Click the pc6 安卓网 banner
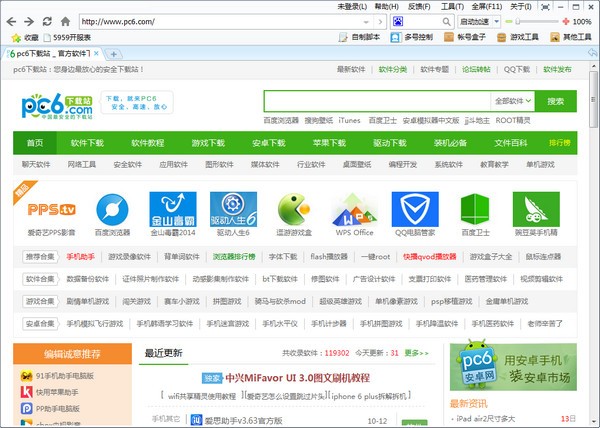Image resolution: width=600 pixels, height=428 pixels. click(513, 366)
